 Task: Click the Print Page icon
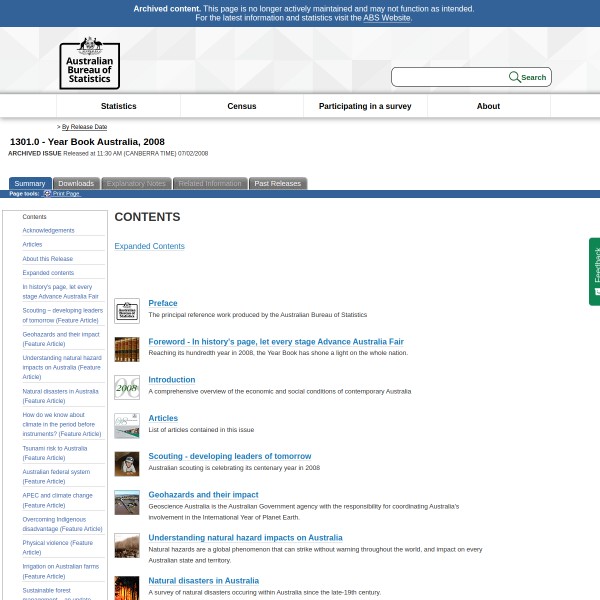(x=47, y=194)
